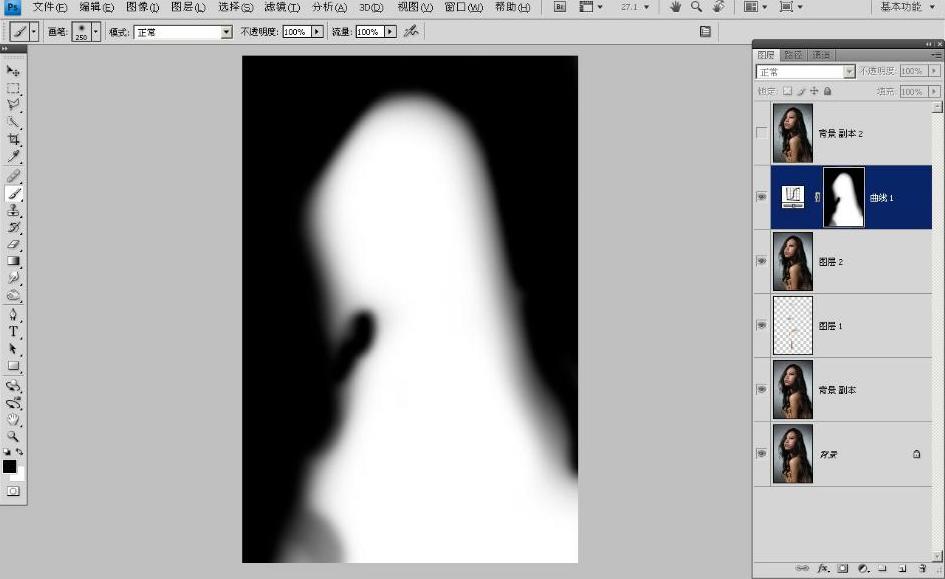Select the Clone Stamp tool
This screenshot has height=579, width=945.
(x=13, y=211)
